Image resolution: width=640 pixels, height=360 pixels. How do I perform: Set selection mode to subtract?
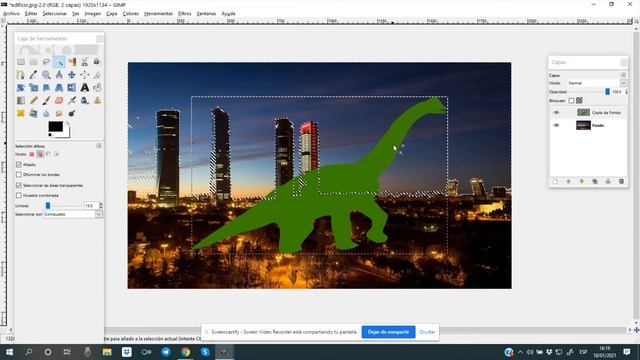coord(48,154)
